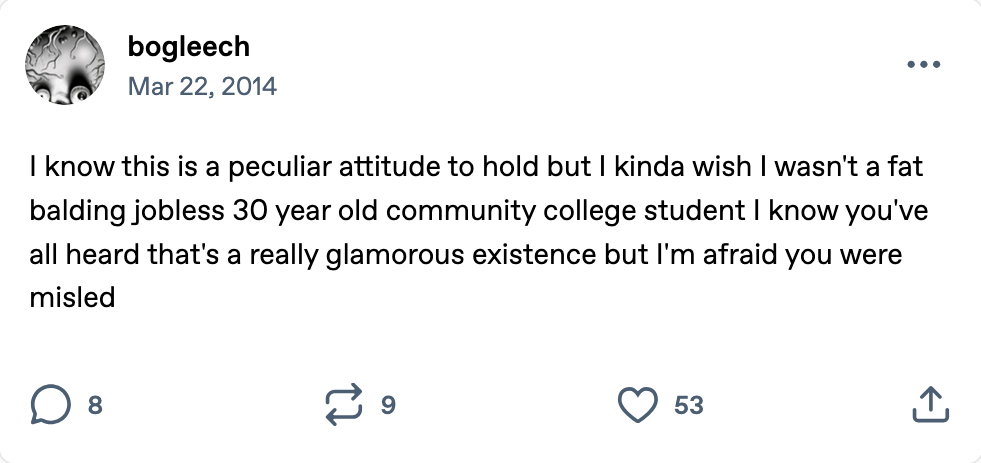Click the Mar 22, 2014 post date

(x=202, y=86)
